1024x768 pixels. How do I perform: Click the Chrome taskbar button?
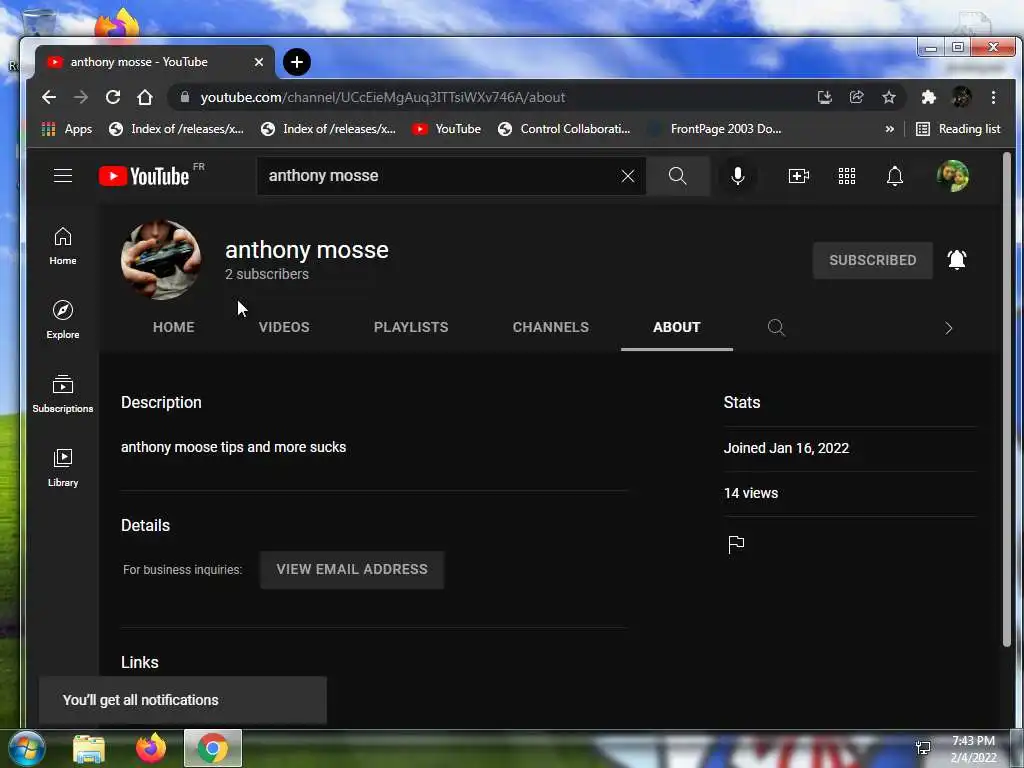(213, 748)
